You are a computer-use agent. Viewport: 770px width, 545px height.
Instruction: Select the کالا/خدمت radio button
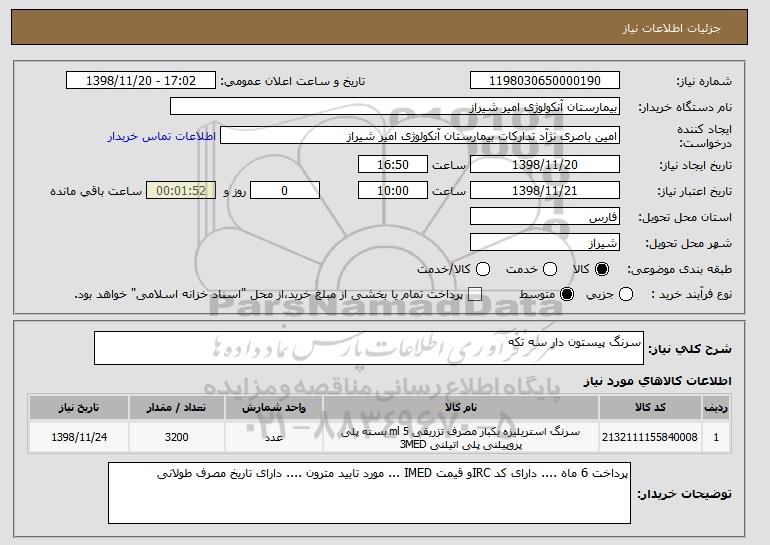click(483, 269)
